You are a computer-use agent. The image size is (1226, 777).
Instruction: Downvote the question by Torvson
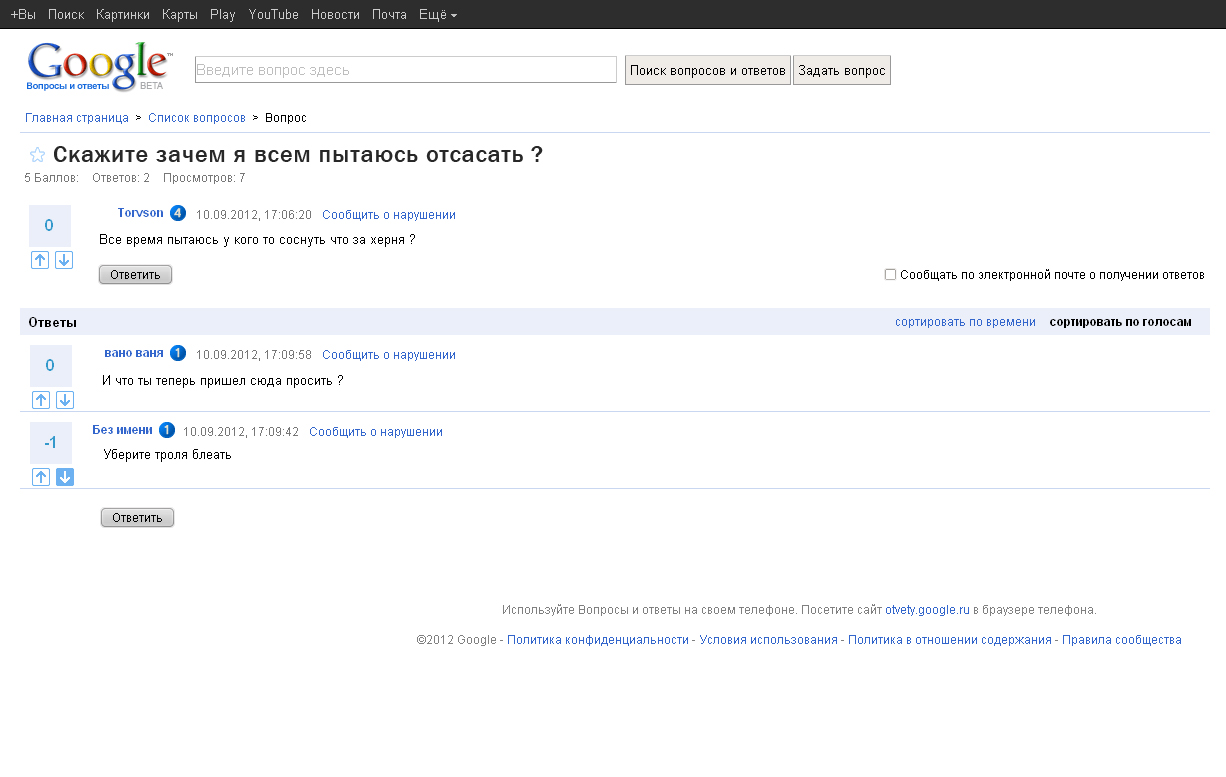click(64, 260)
